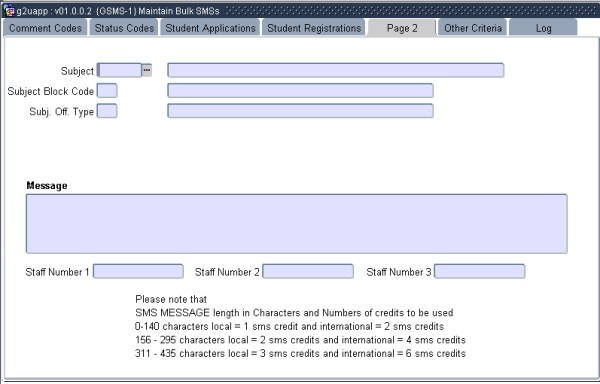The width and height of the screenshot is (600, 384).
Task: Select the Subj. Off. Type description field
Action: point(300,111)
